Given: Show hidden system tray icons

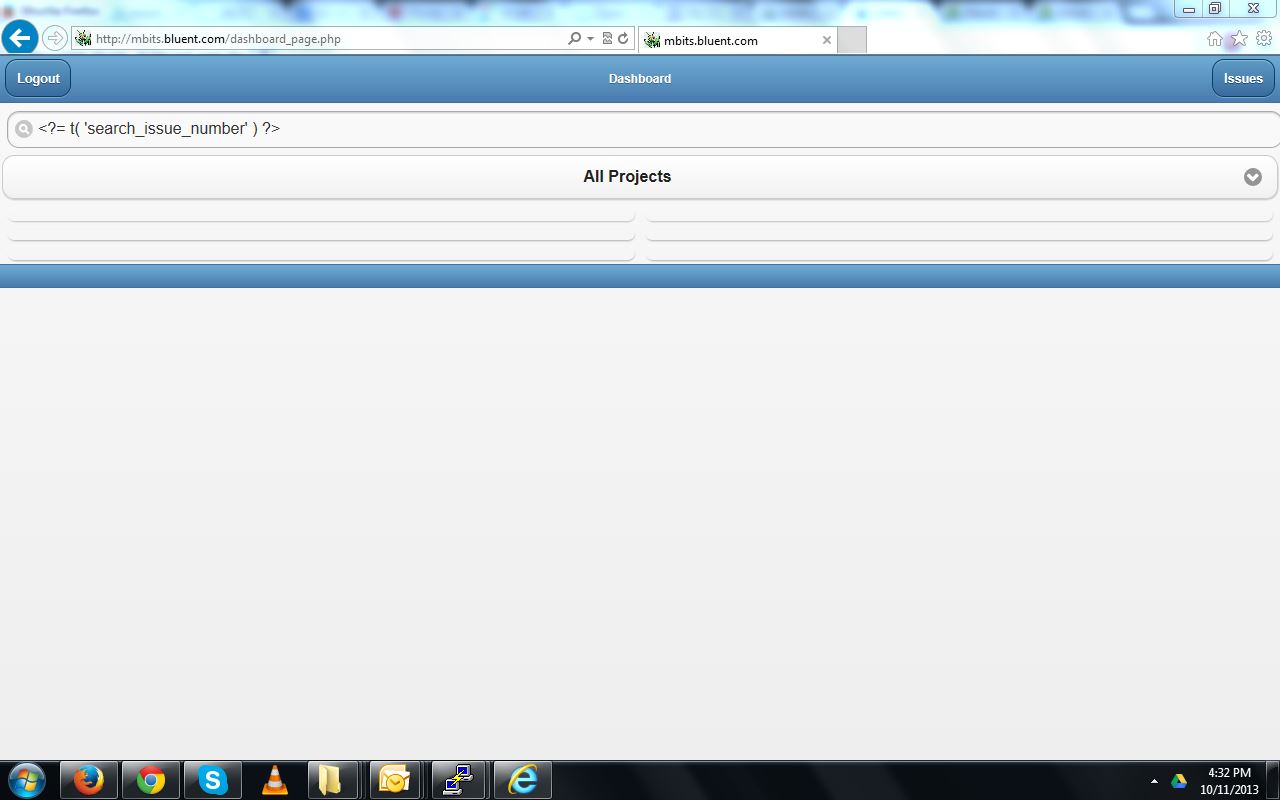Looking at the screenshot, I should [1154, 780].
